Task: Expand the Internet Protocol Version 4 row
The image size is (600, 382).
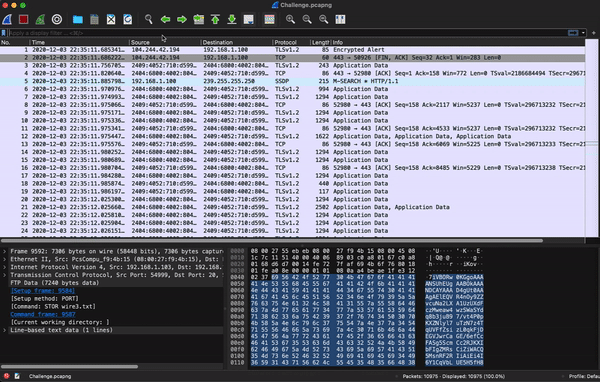Action: (5, 267)
